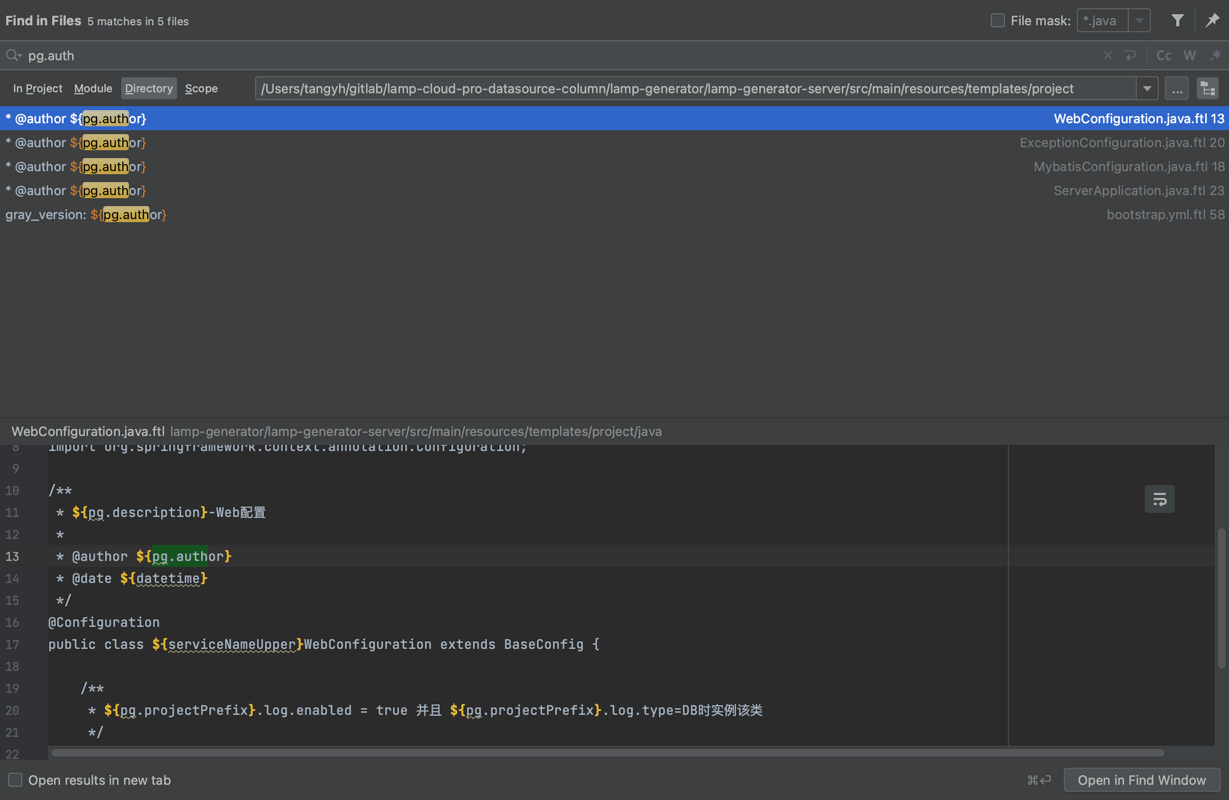Select the Scope tab
Image resolution: width=1229 pixels, height=800 pixels.
[201, 89]
